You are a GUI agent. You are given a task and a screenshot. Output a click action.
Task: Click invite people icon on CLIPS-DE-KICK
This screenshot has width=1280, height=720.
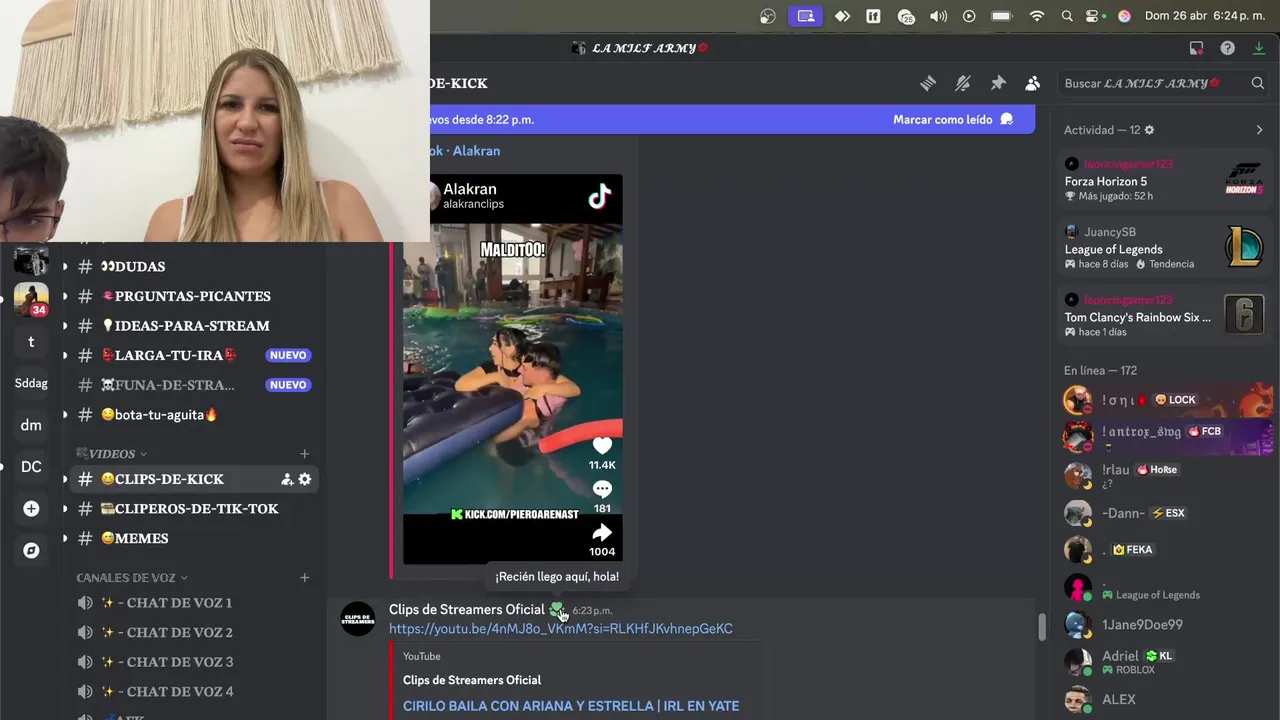(x=287, y=479)
